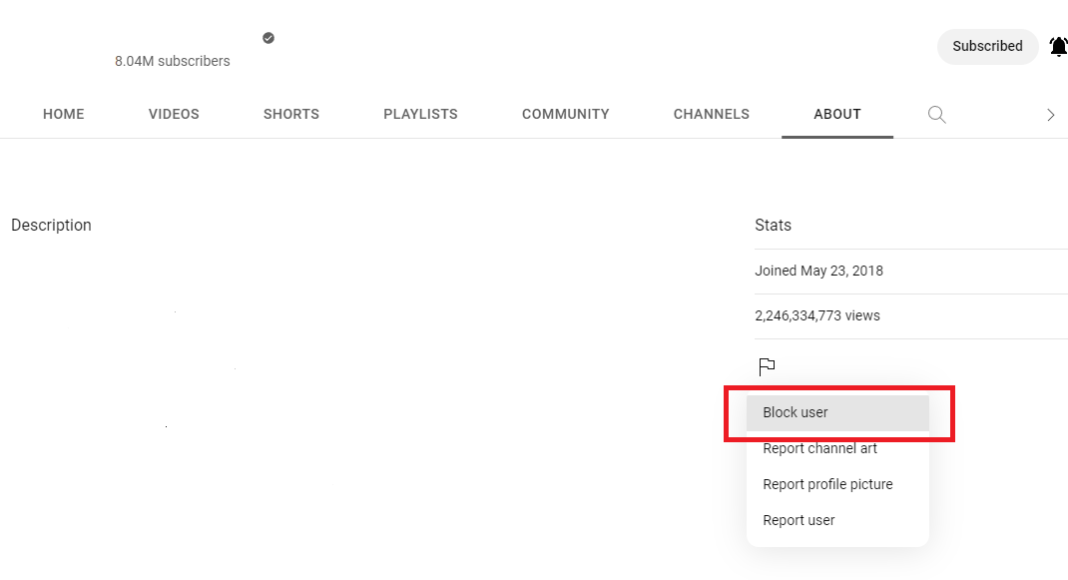This screenshot has width=1068, height=580.
Task: Select the HOME tab
Action: pos(63,114)
